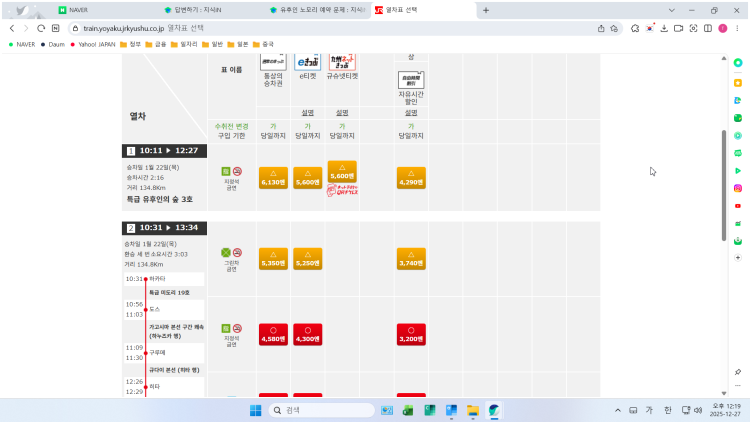Select the 6,130엔 fare for train 1
Image resolution: width=750 pixels, height=422 pixels.
273,178
